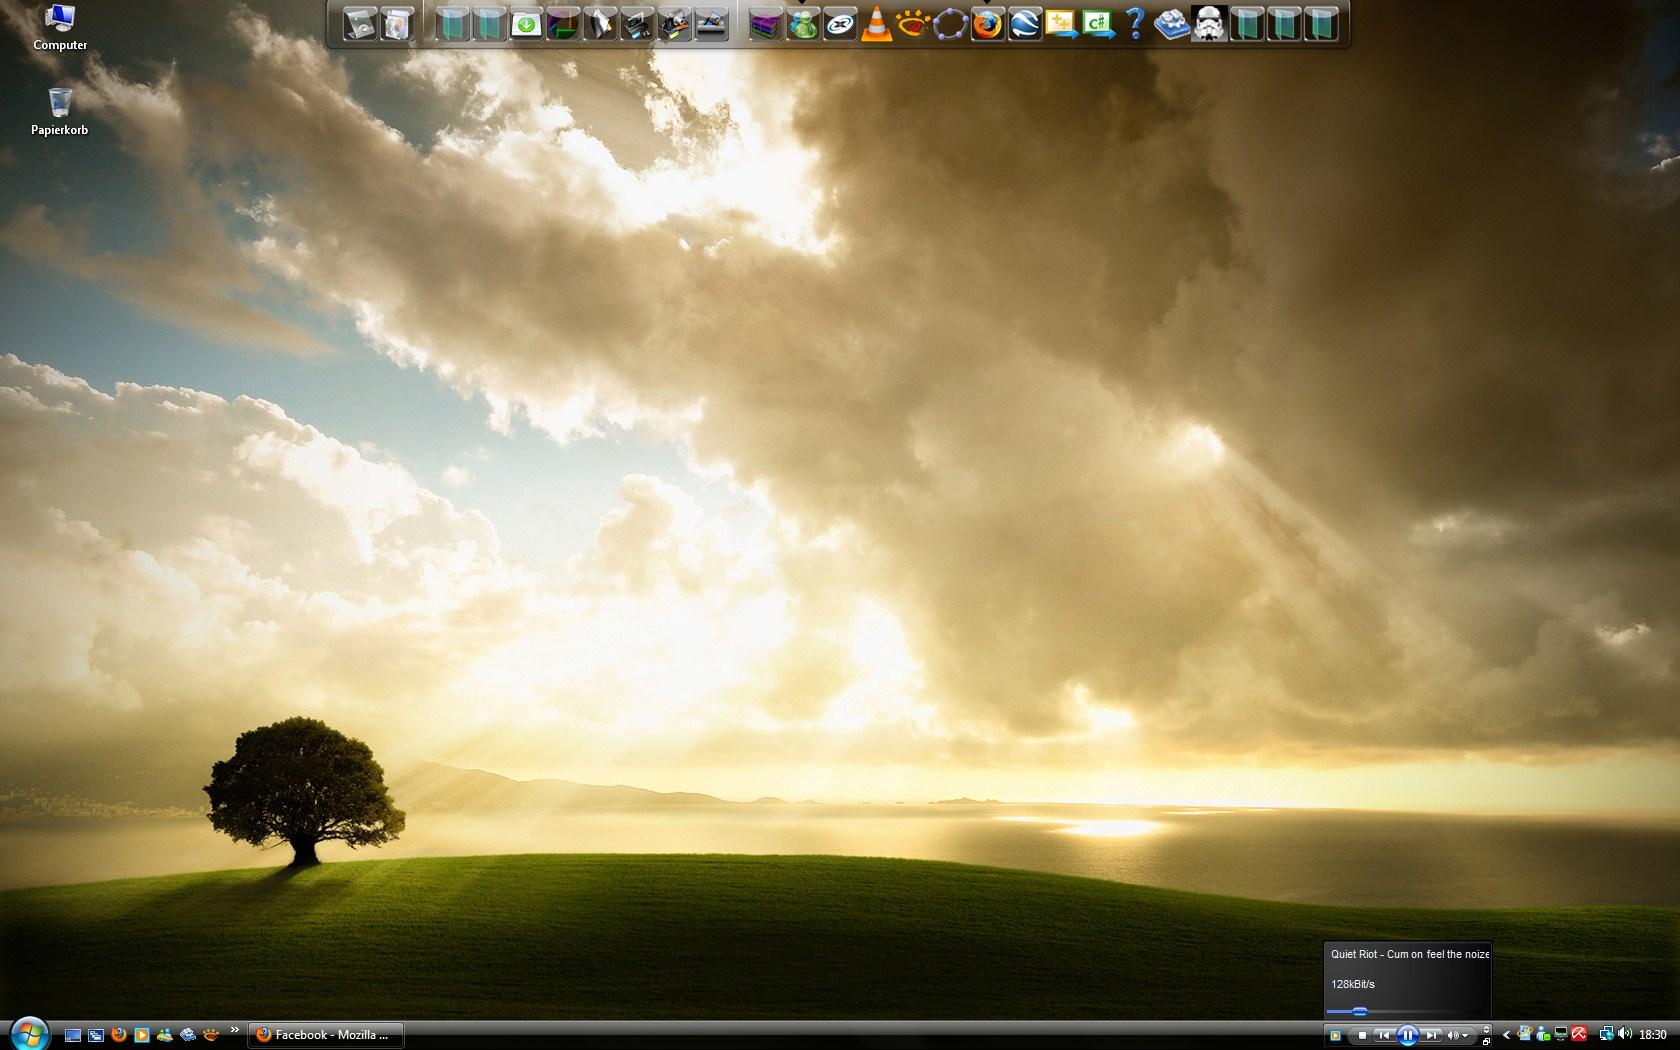Launch XnView eye icon in the top dock
This screenshot has width=1680, height=1050.
click(x=913, y=24)
